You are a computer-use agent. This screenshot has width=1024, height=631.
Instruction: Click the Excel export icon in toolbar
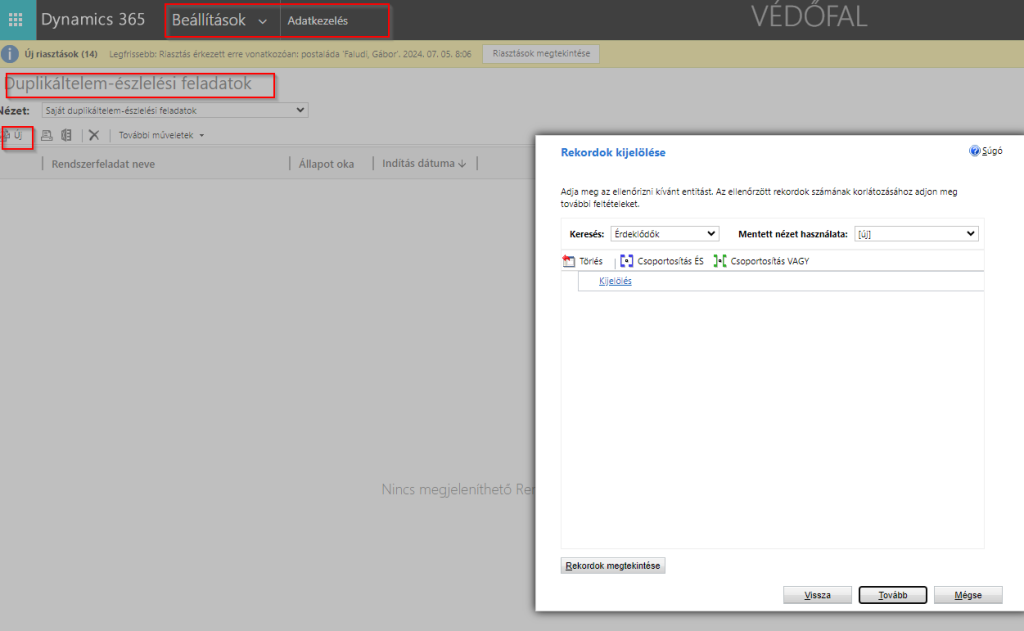(x=66, y=135)
